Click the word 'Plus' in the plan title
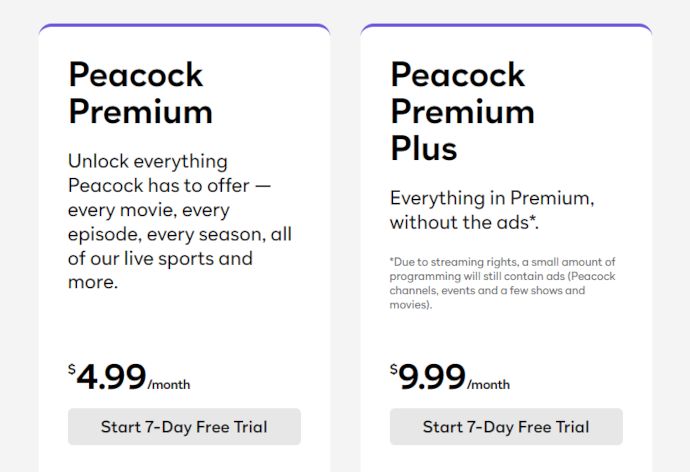690x472 pixels. pos(424,149)
